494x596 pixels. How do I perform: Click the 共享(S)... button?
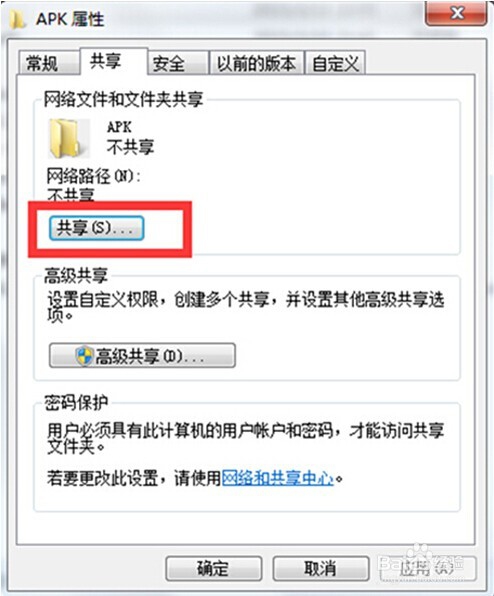click(x=97, y=228)
